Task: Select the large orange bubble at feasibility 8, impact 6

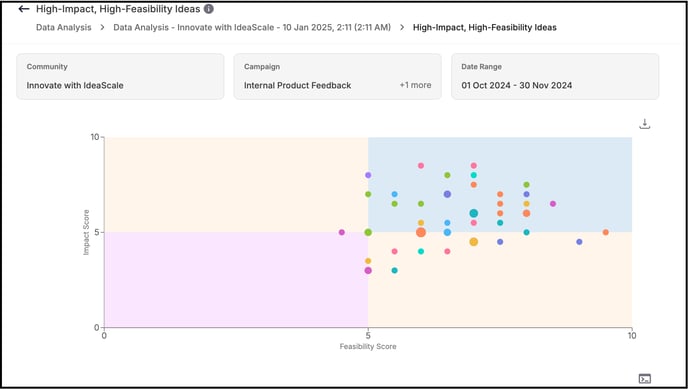Action: point(527,213)
